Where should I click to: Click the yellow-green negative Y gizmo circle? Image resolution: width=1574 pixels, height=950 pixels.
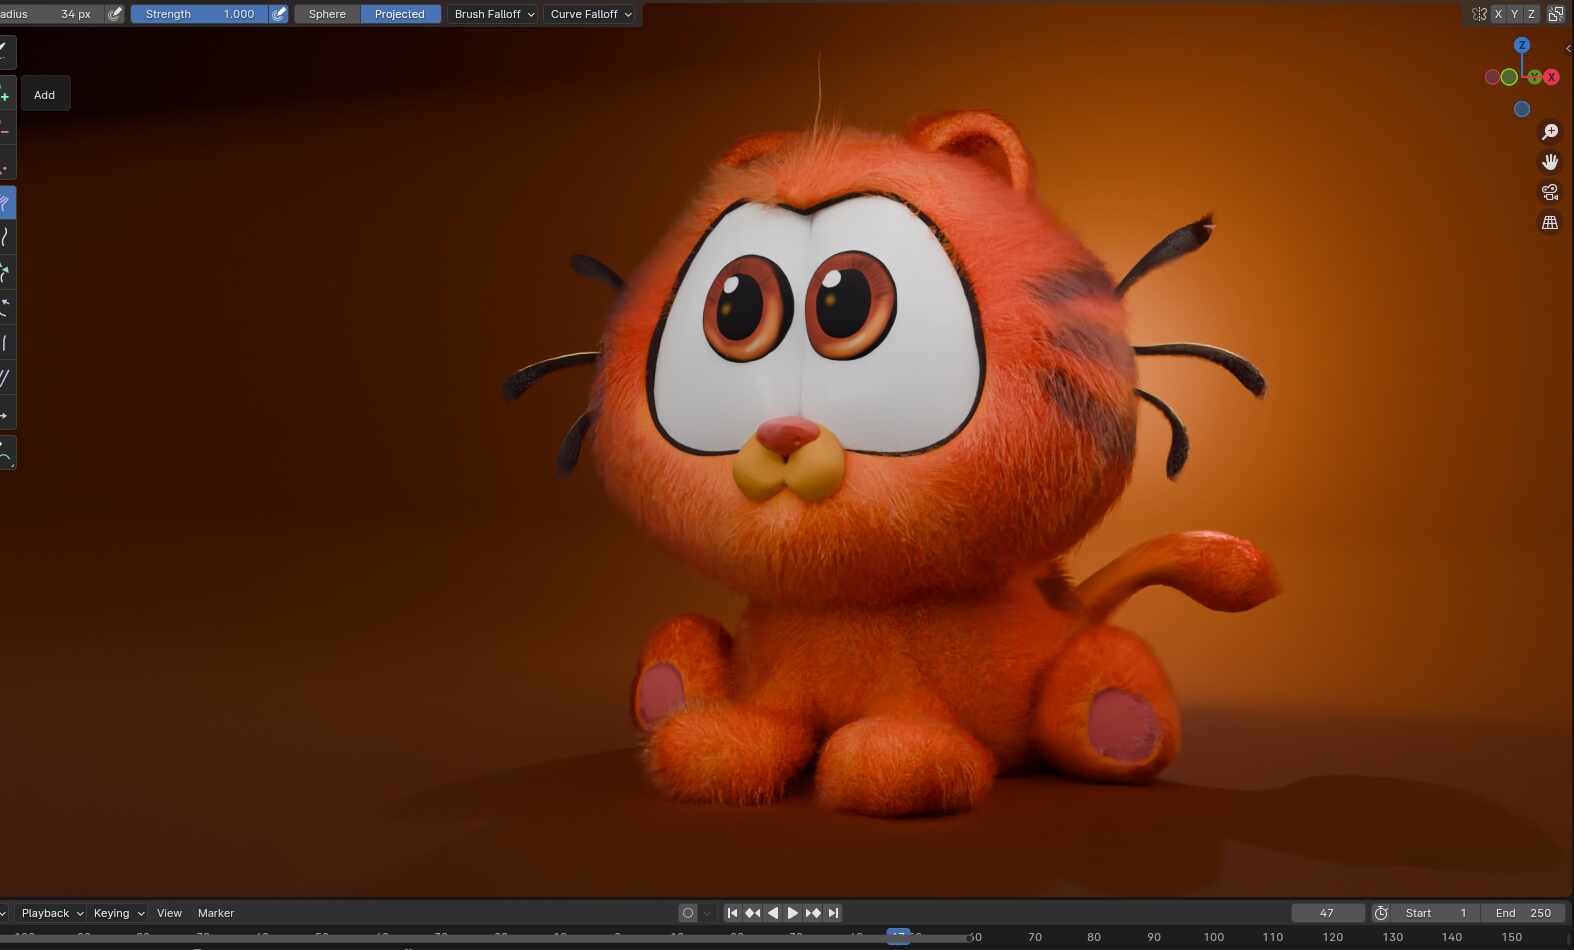tap(1509, 77)
